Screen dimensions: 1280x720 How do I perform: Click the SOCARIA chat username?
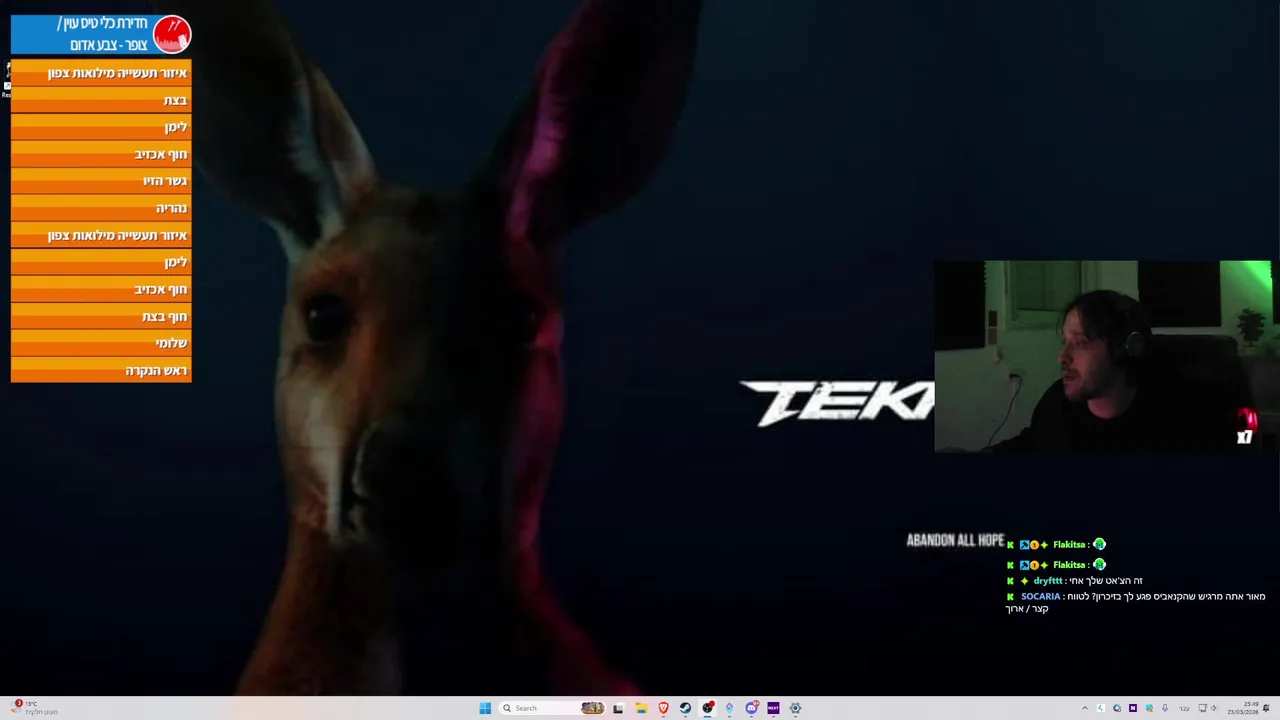[x=1040, y=597]
